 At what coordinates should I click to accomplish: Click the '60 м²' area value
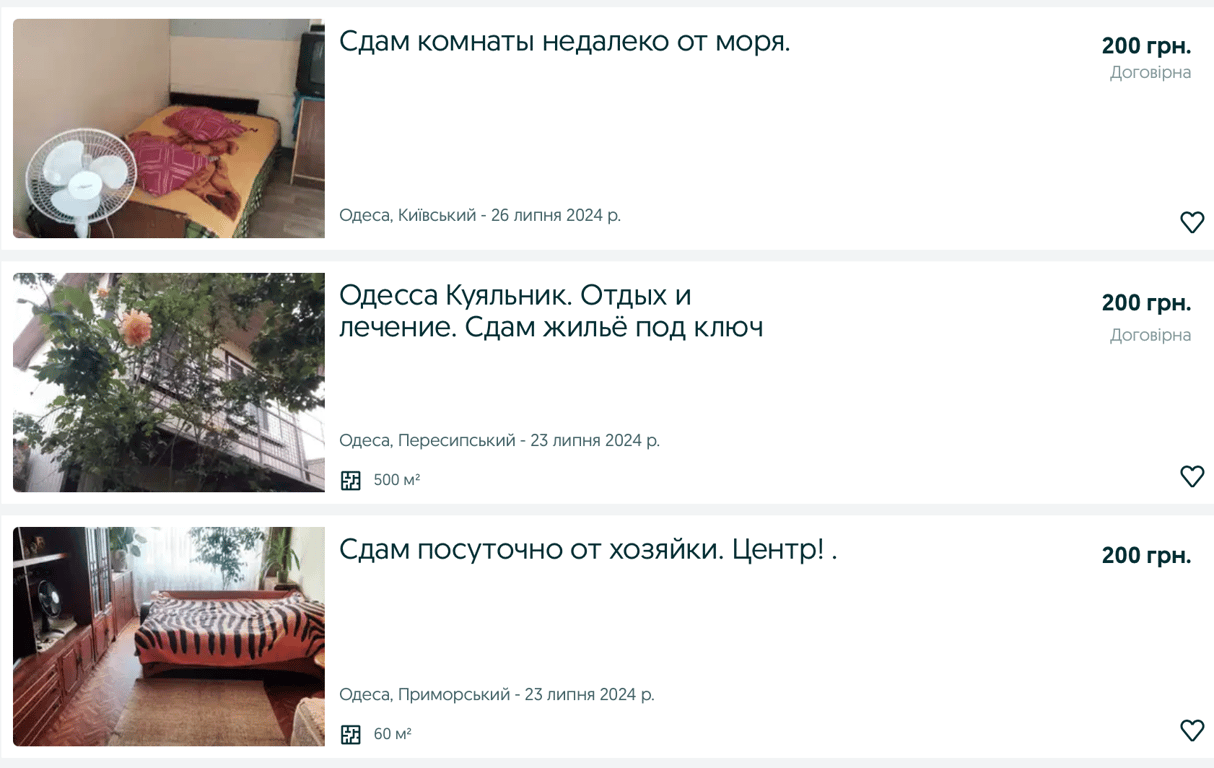pyautogui.click(x=393, y=734)
